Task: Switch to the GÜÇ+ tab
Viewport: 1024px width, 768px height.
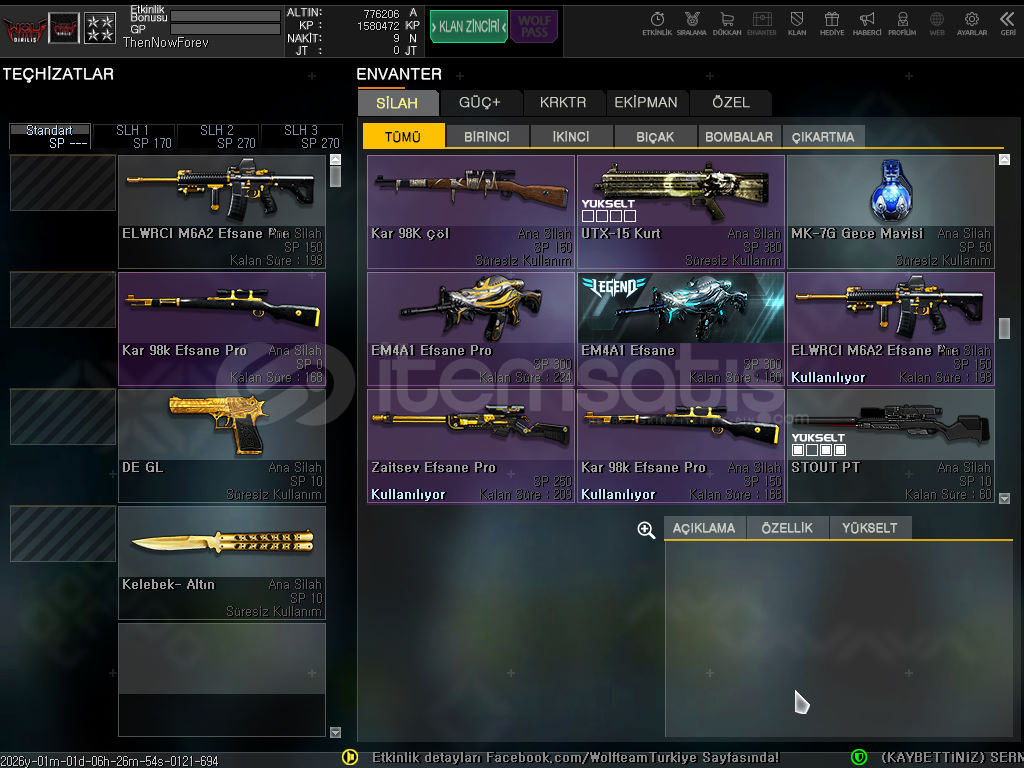Action: tap(480, 103)
